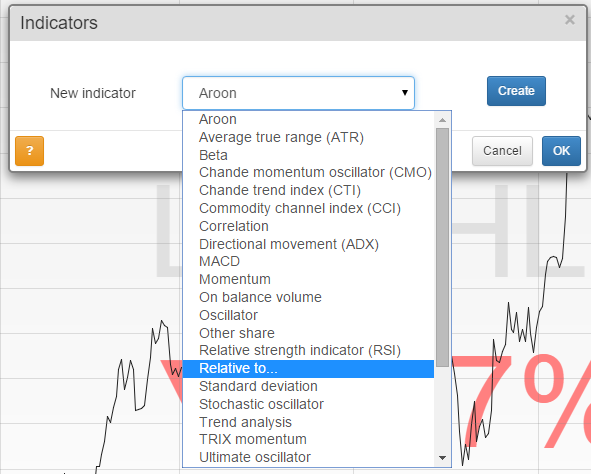Viewport: 591px width, 474px height.
Task: Choose MACD in the indicator list
Action: pyautogui.click(x=308, y=261)
